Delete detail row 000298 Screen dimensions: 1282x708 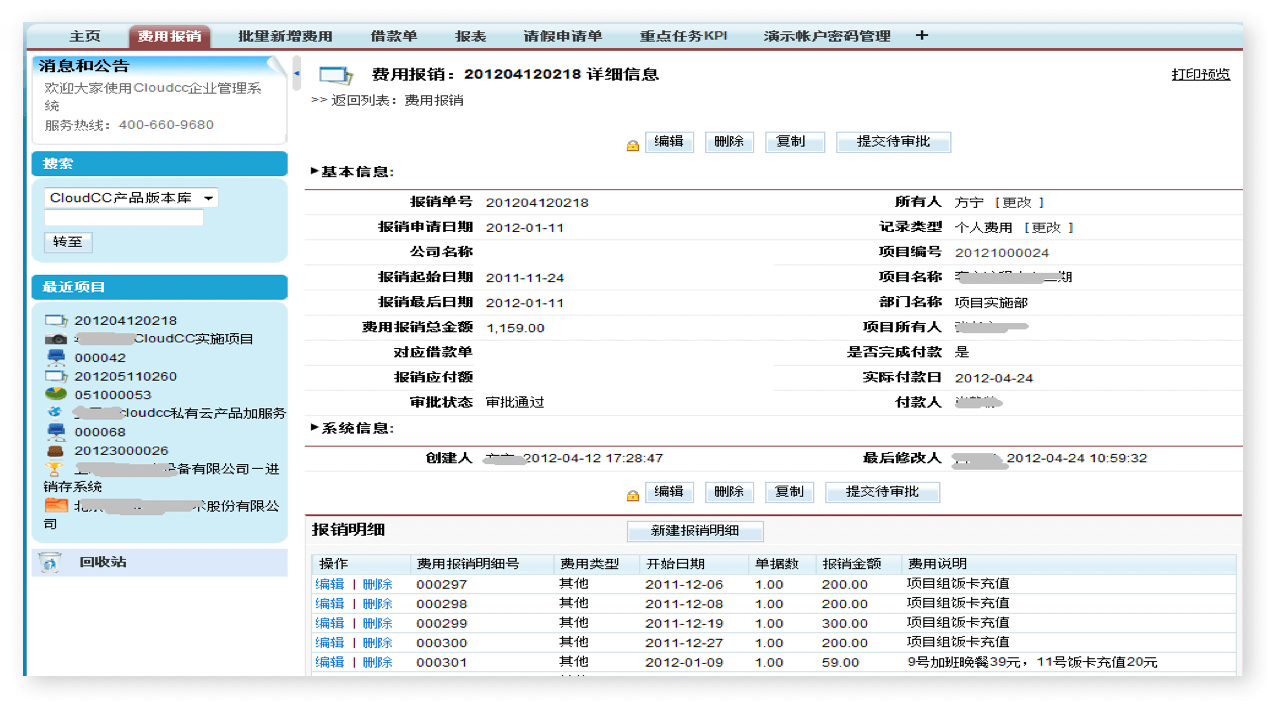377,603
